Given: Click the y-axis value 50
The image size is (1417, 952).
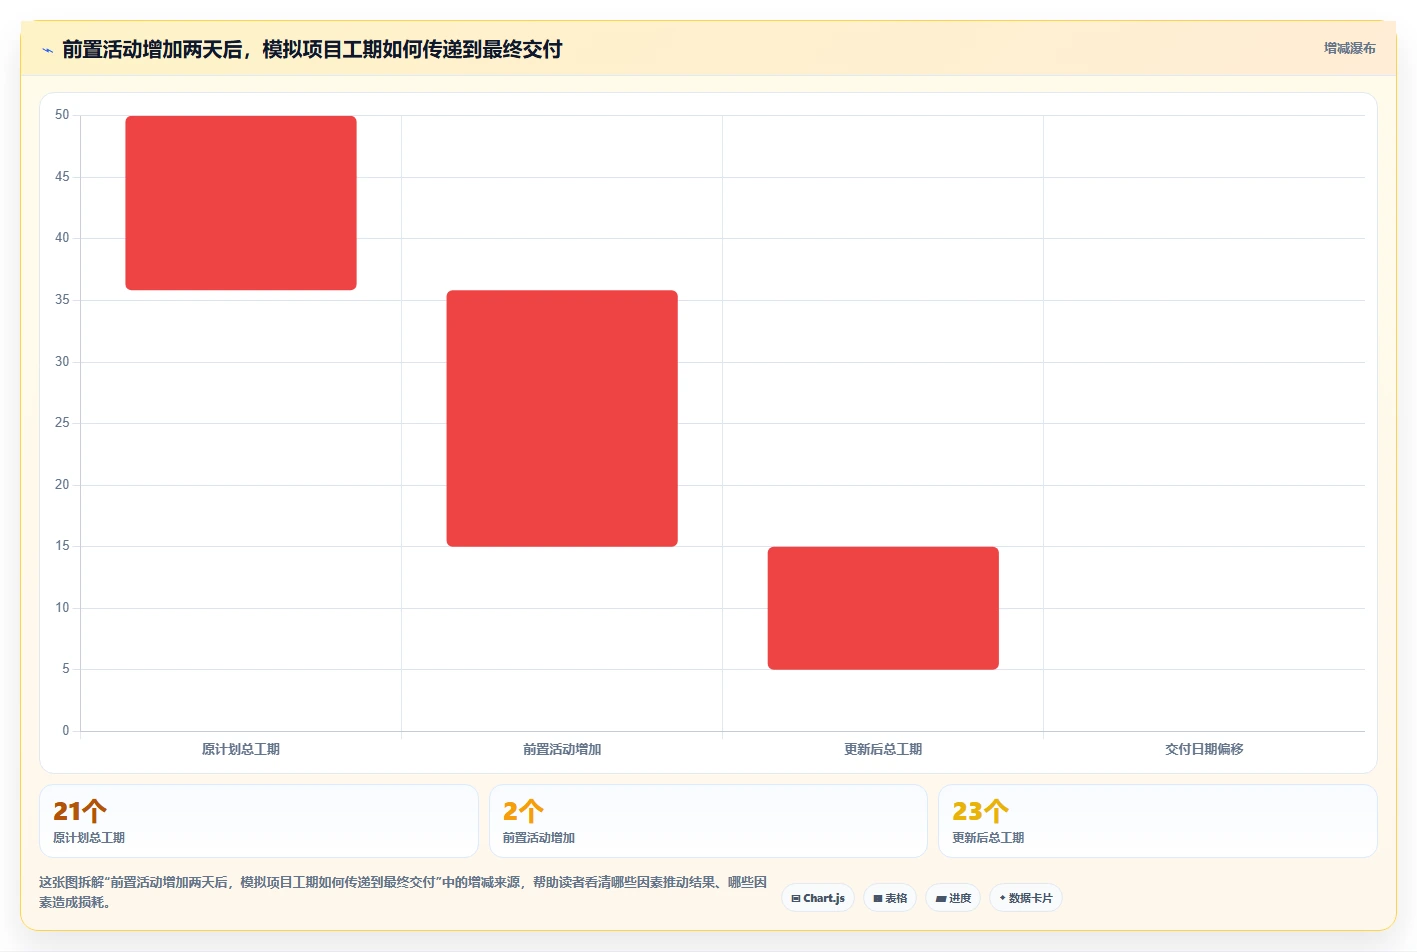Looking at the screenshot, I should click(62, 115).
